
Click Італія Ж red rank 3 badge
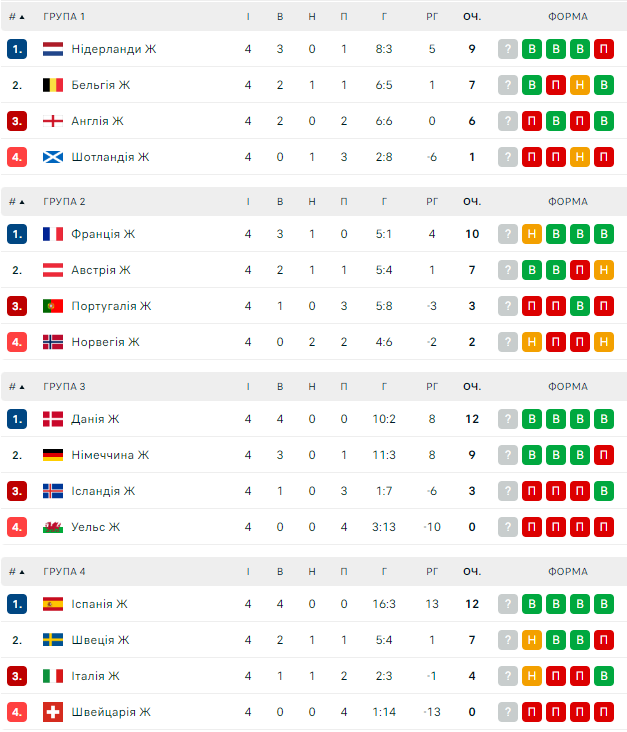click(x=17, y=676)
